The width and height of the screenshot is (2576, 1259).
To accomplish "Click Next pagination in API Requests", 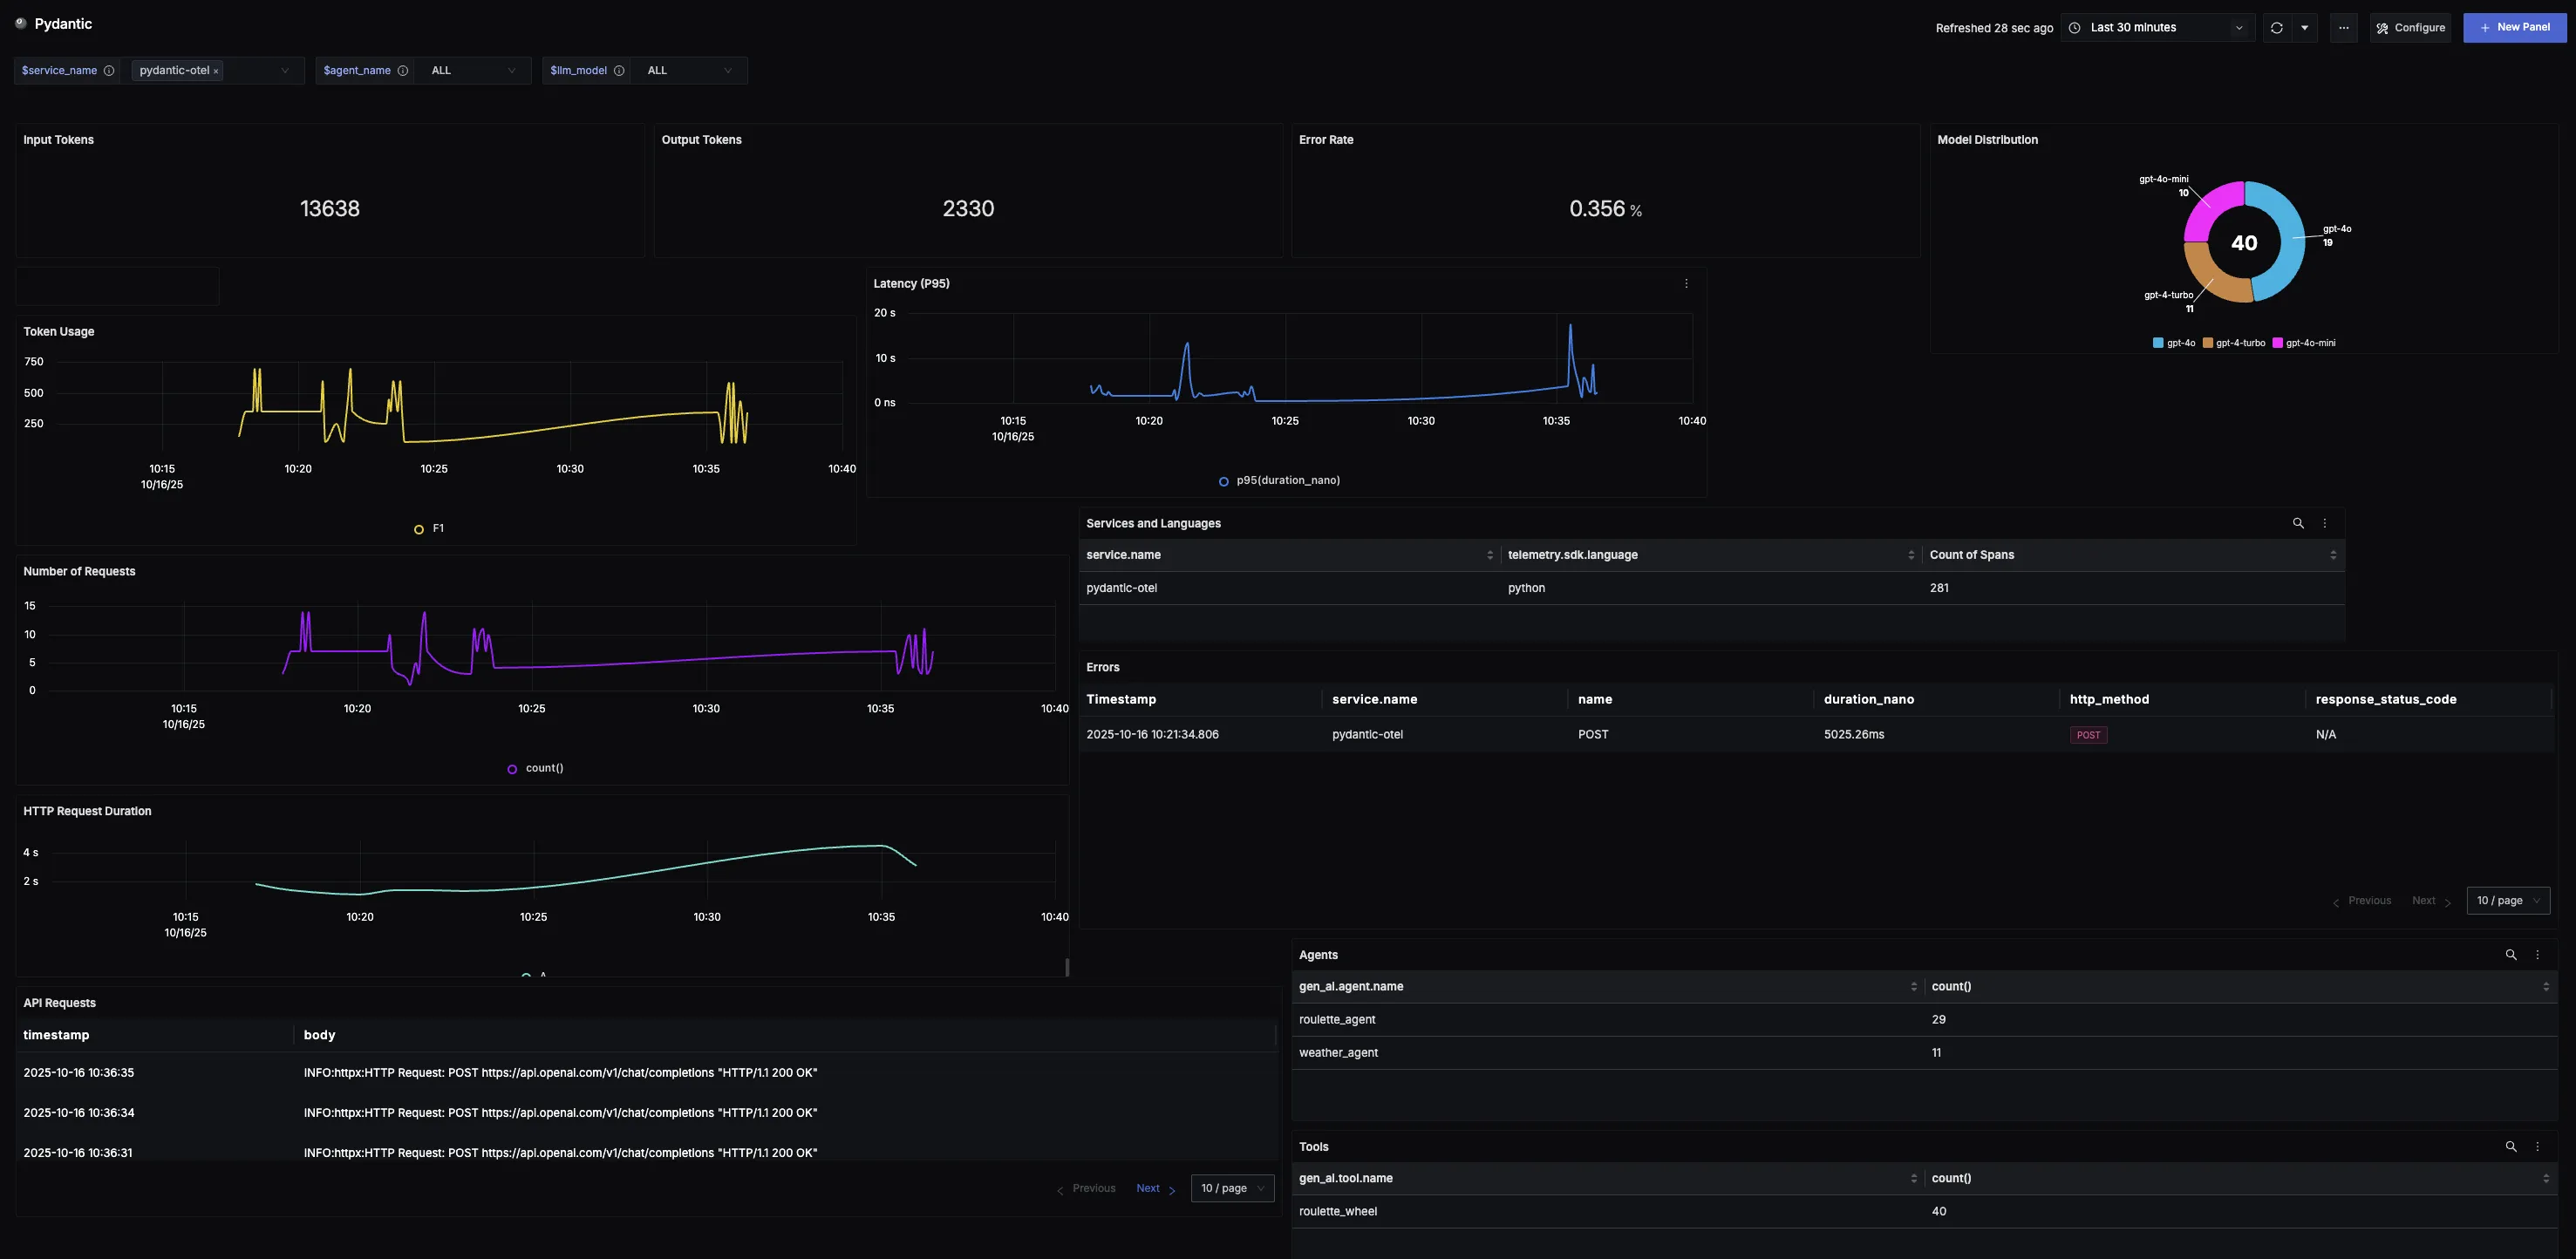I will [1148, 1188].
